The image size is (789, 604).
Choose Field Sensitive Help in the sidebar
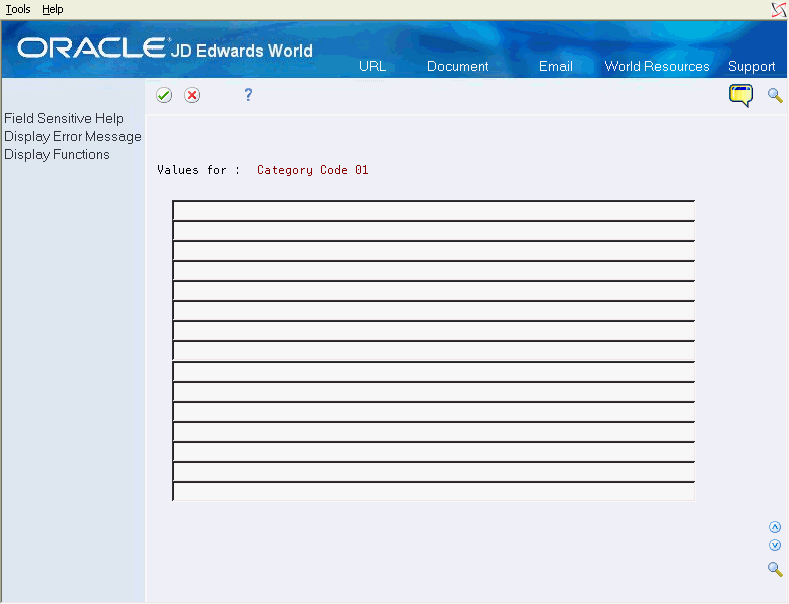click(x=64, y=118)
